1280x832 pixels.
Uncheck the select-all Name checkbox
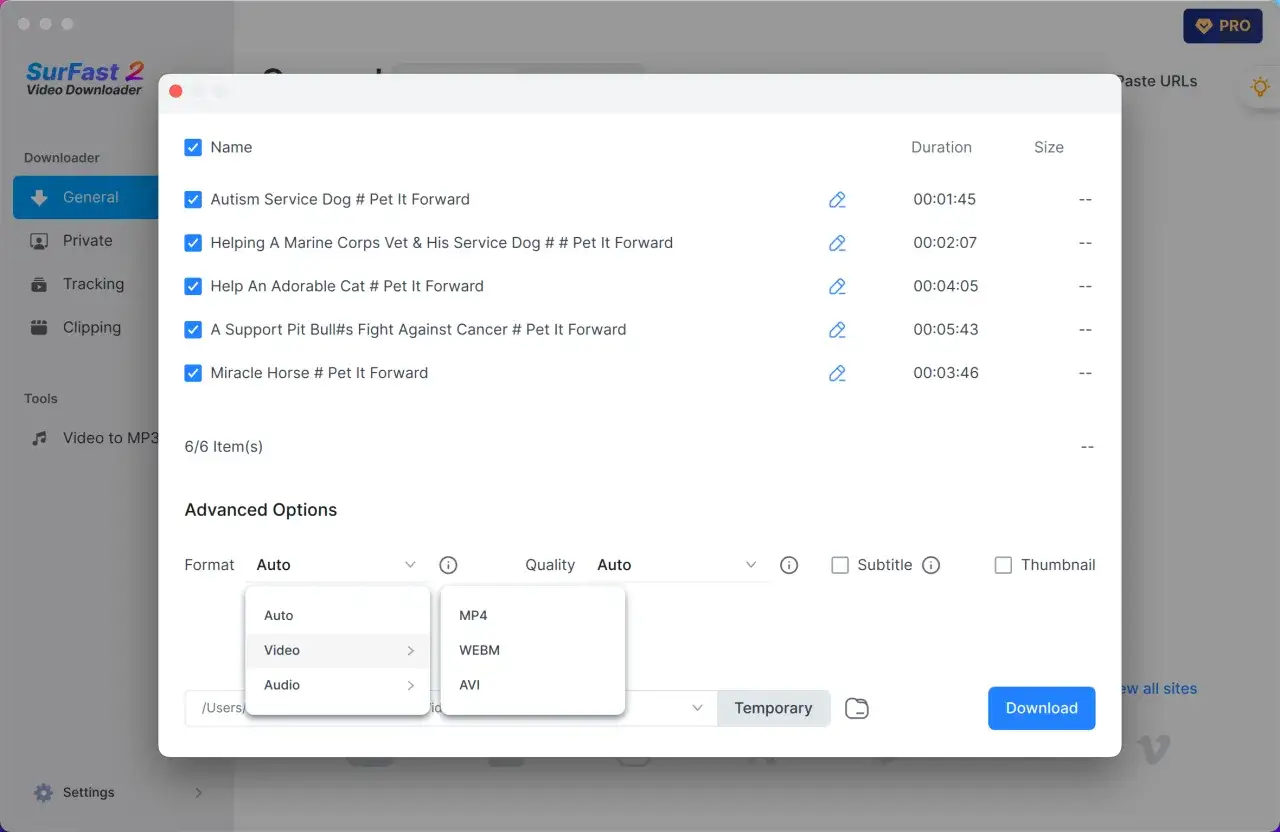click(x=193, y=147)
